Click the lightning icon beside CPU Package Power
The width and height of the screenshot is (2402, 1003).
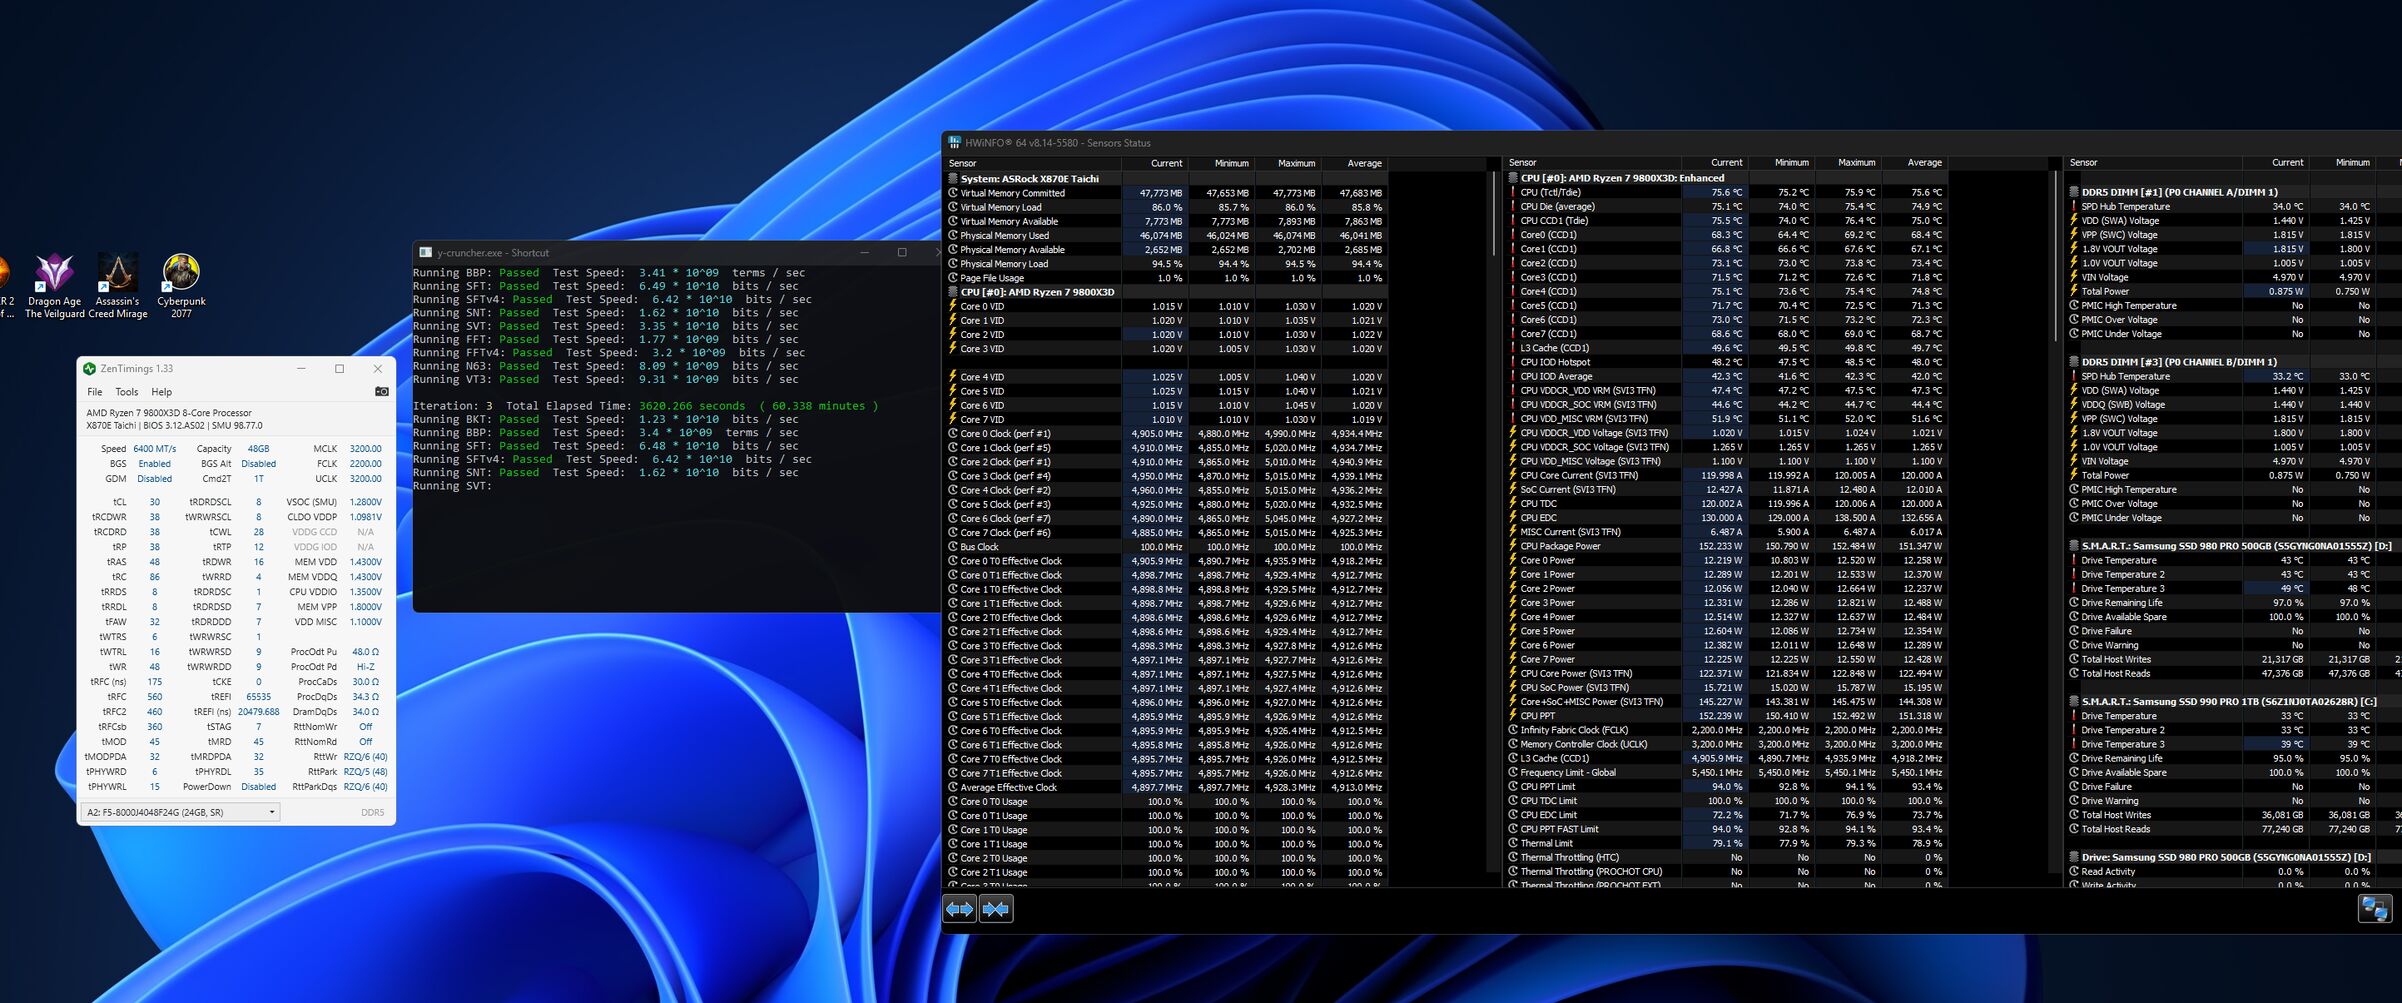(x=1513, y=546)
